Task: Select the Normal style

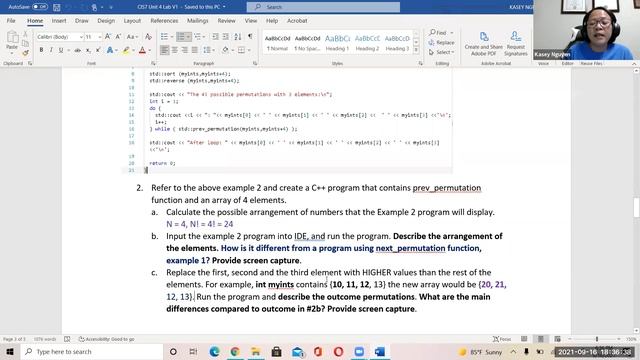Action: [x=278, y=42]
